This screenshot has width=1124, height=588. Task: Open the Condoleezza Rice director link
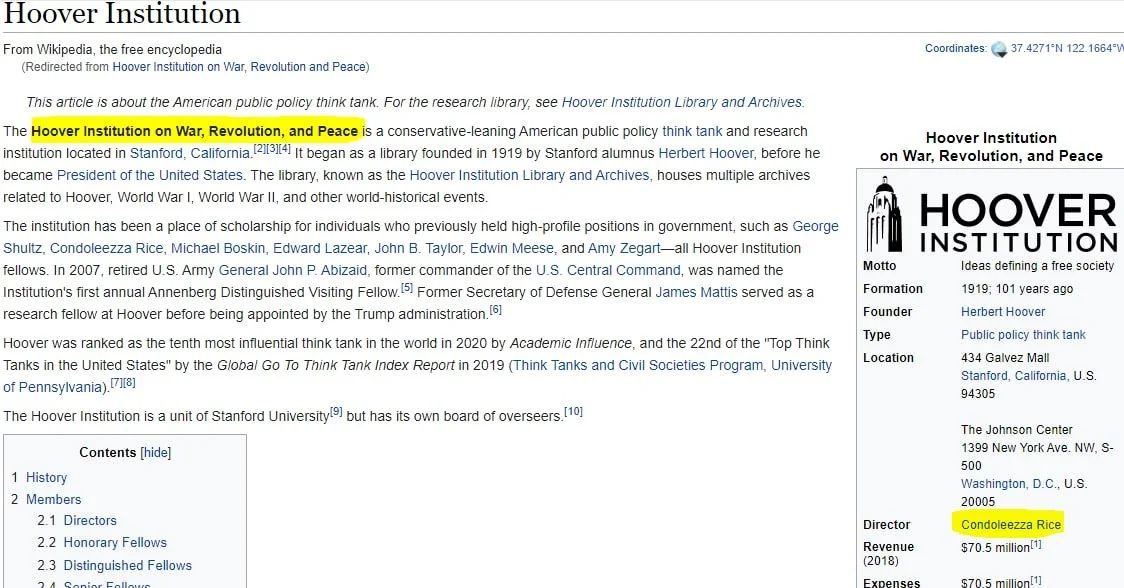(1010, 524)
